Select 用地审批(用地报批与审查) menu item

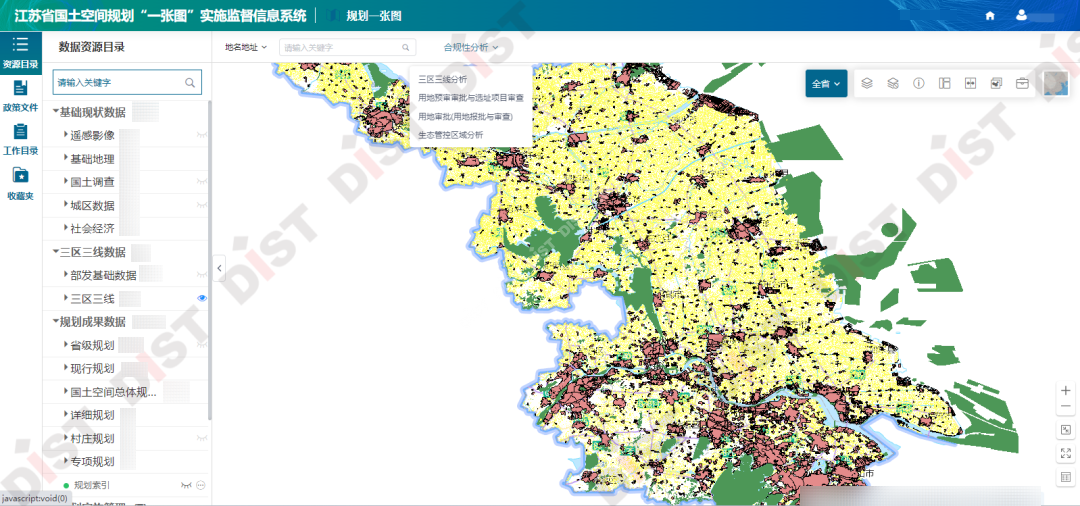466,117
